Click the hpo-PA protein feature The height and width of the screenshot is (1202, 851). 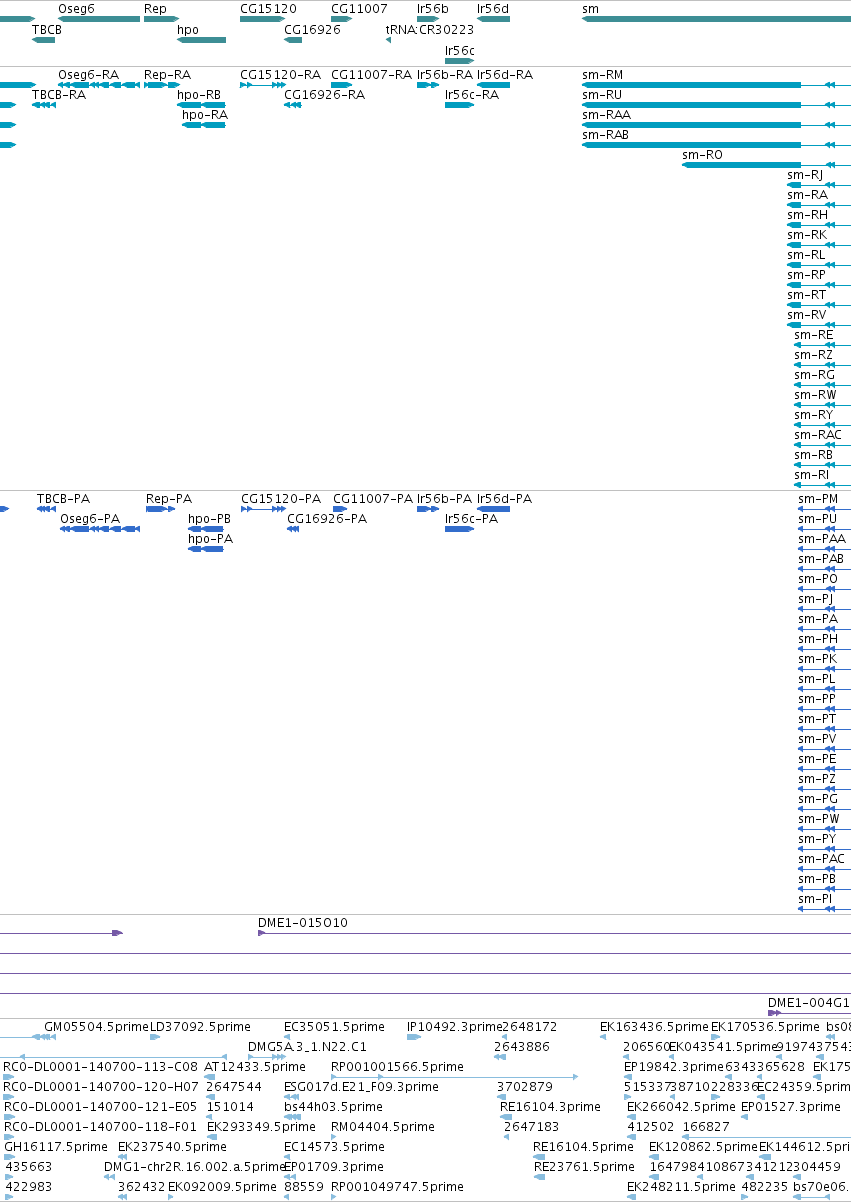(x=207, y=548)
